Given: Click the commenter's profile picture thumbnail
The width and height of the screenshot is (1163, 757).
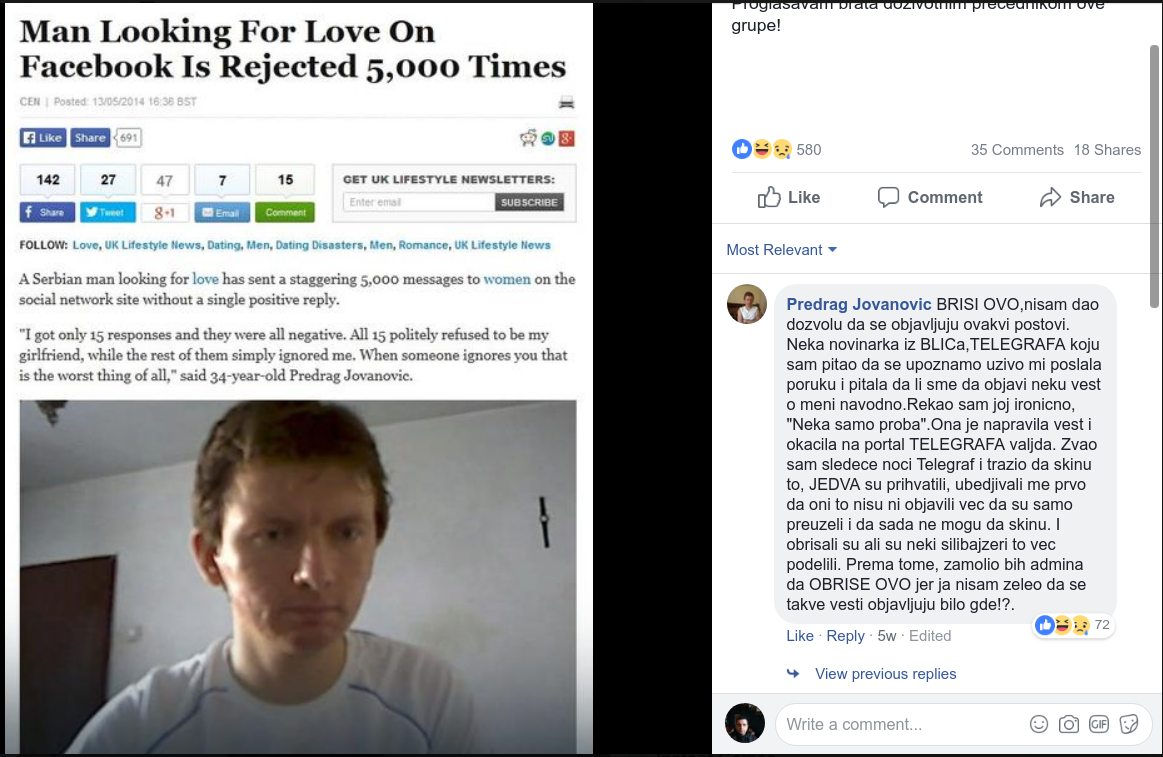Looking at the screenshot, I should pos(746,304).
